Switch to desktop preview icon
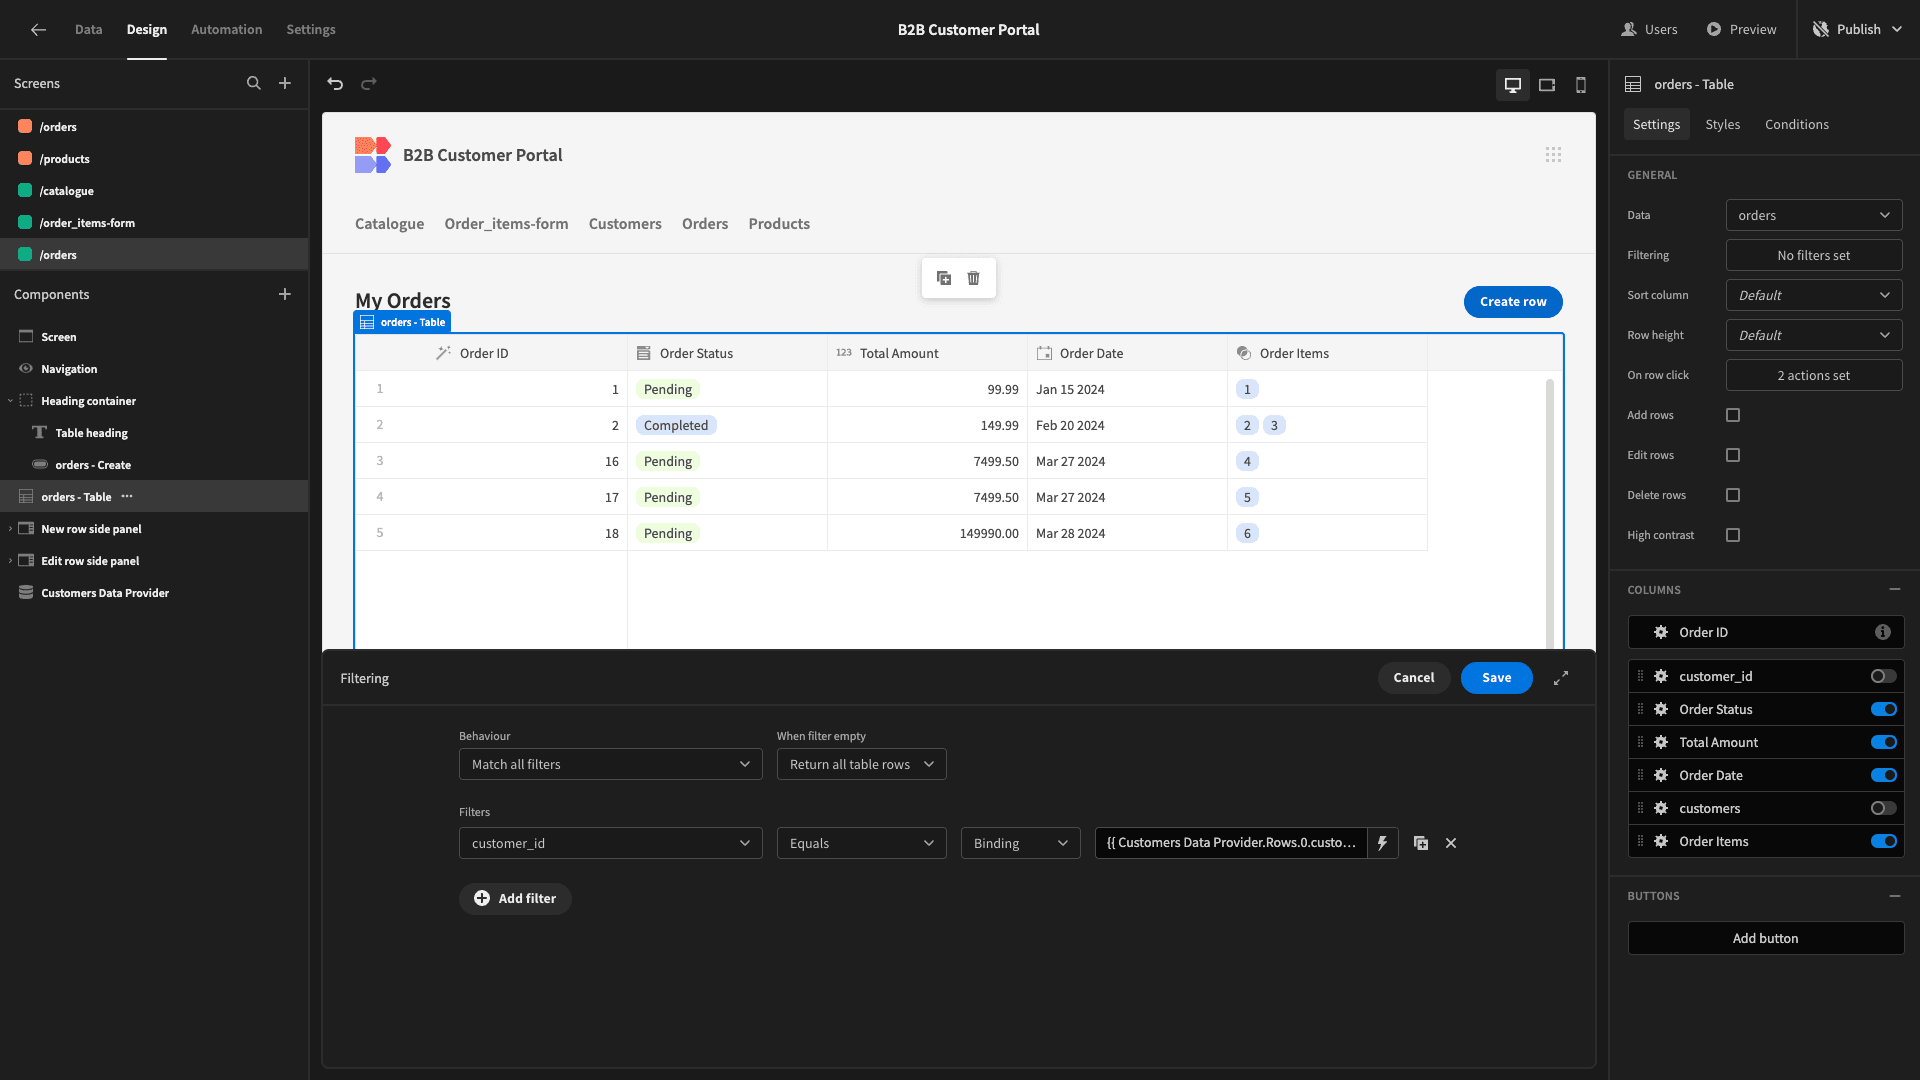Image resolution: width=1920 pixels, height=1080 pixels. (1513, 85)
